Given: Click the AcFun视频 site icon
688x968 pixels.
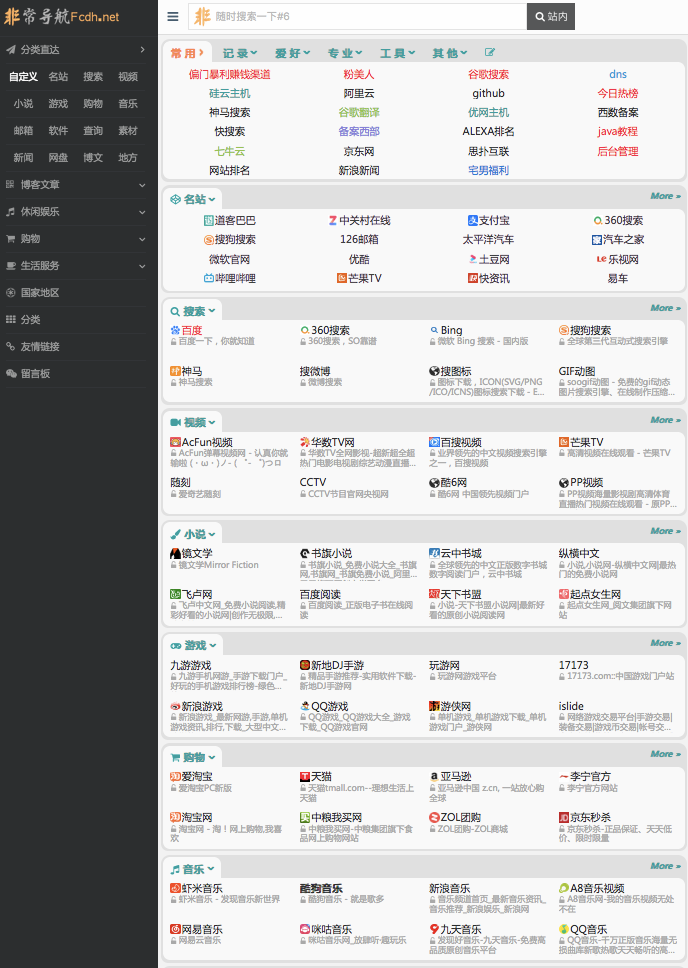Looking at the screenshot, I should coord(175,442).
